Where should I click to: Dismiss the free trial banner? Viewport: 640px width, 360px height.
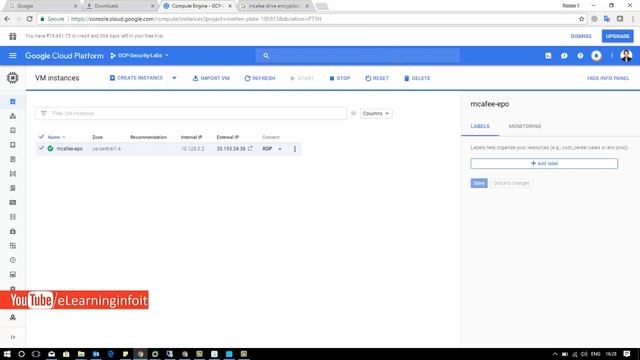(x=581, y=36)
